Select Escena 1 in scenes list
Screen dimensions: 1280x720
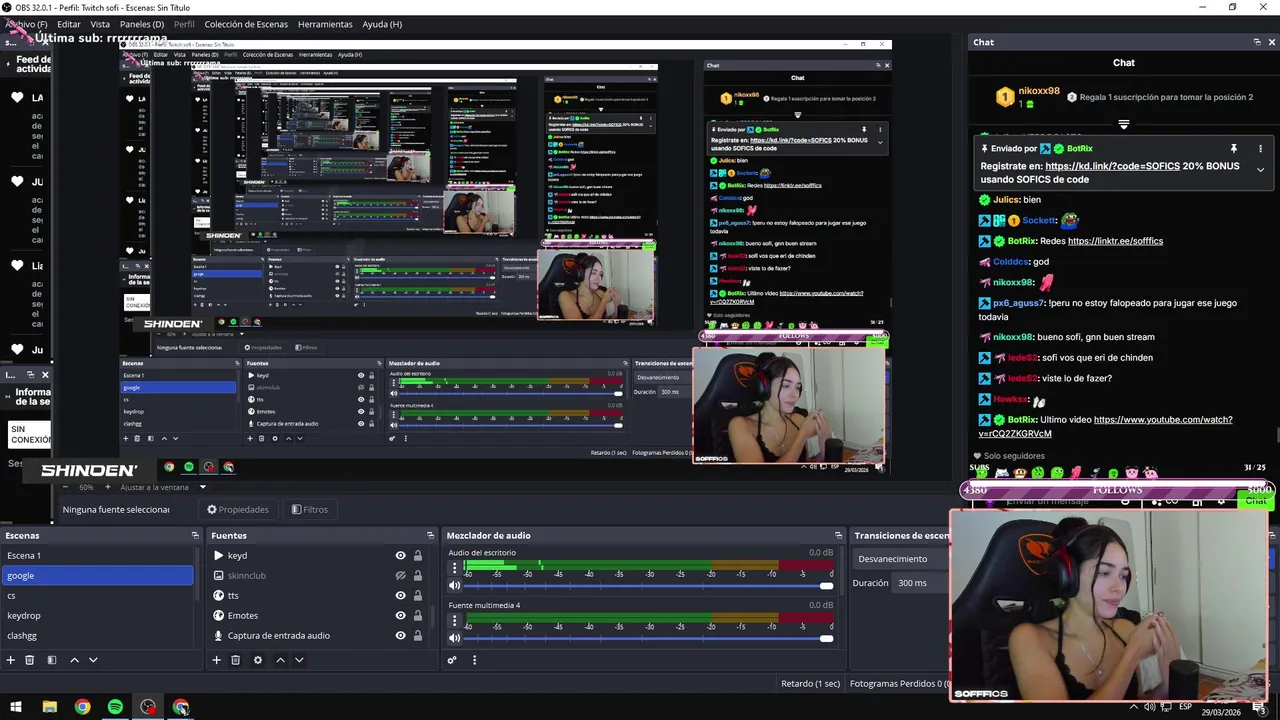point(98,556)
